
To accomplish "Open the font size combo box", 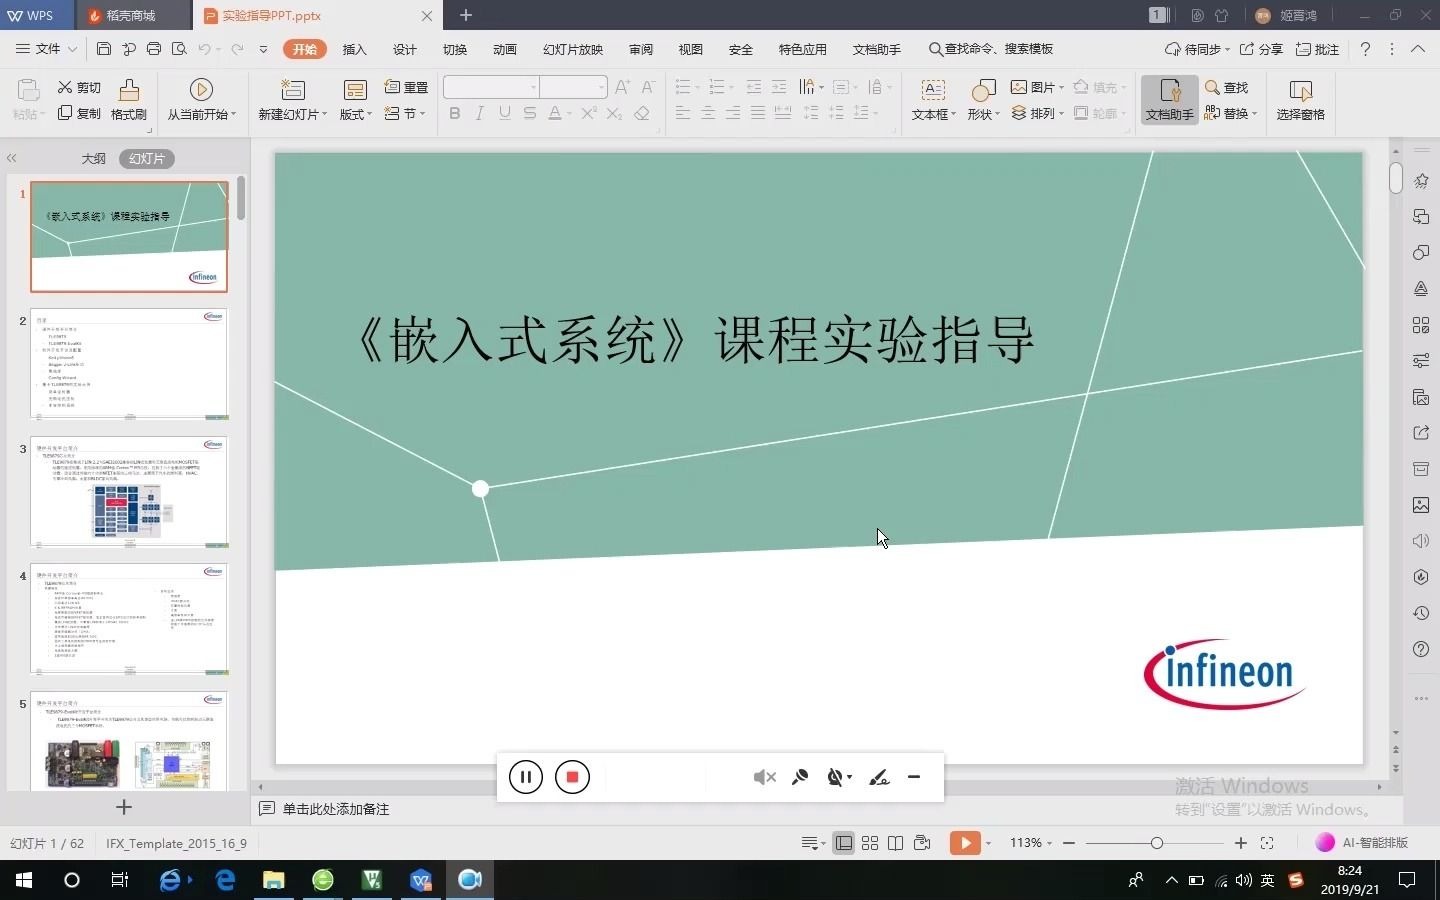I will pyautogui.click(x=574, y=87).
